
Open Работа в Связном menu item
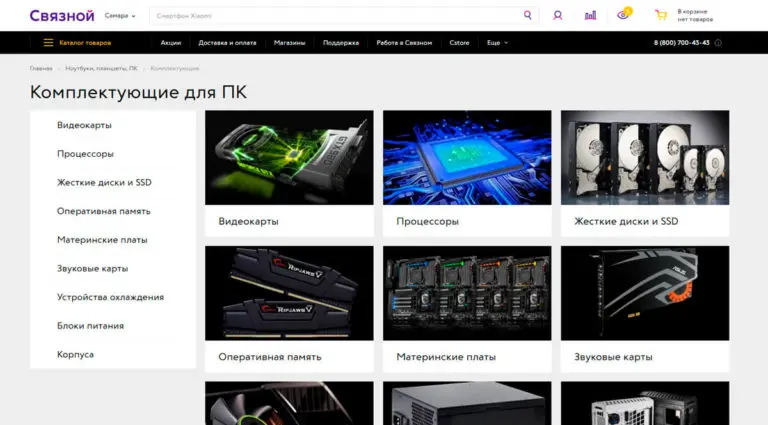(404, 43)
